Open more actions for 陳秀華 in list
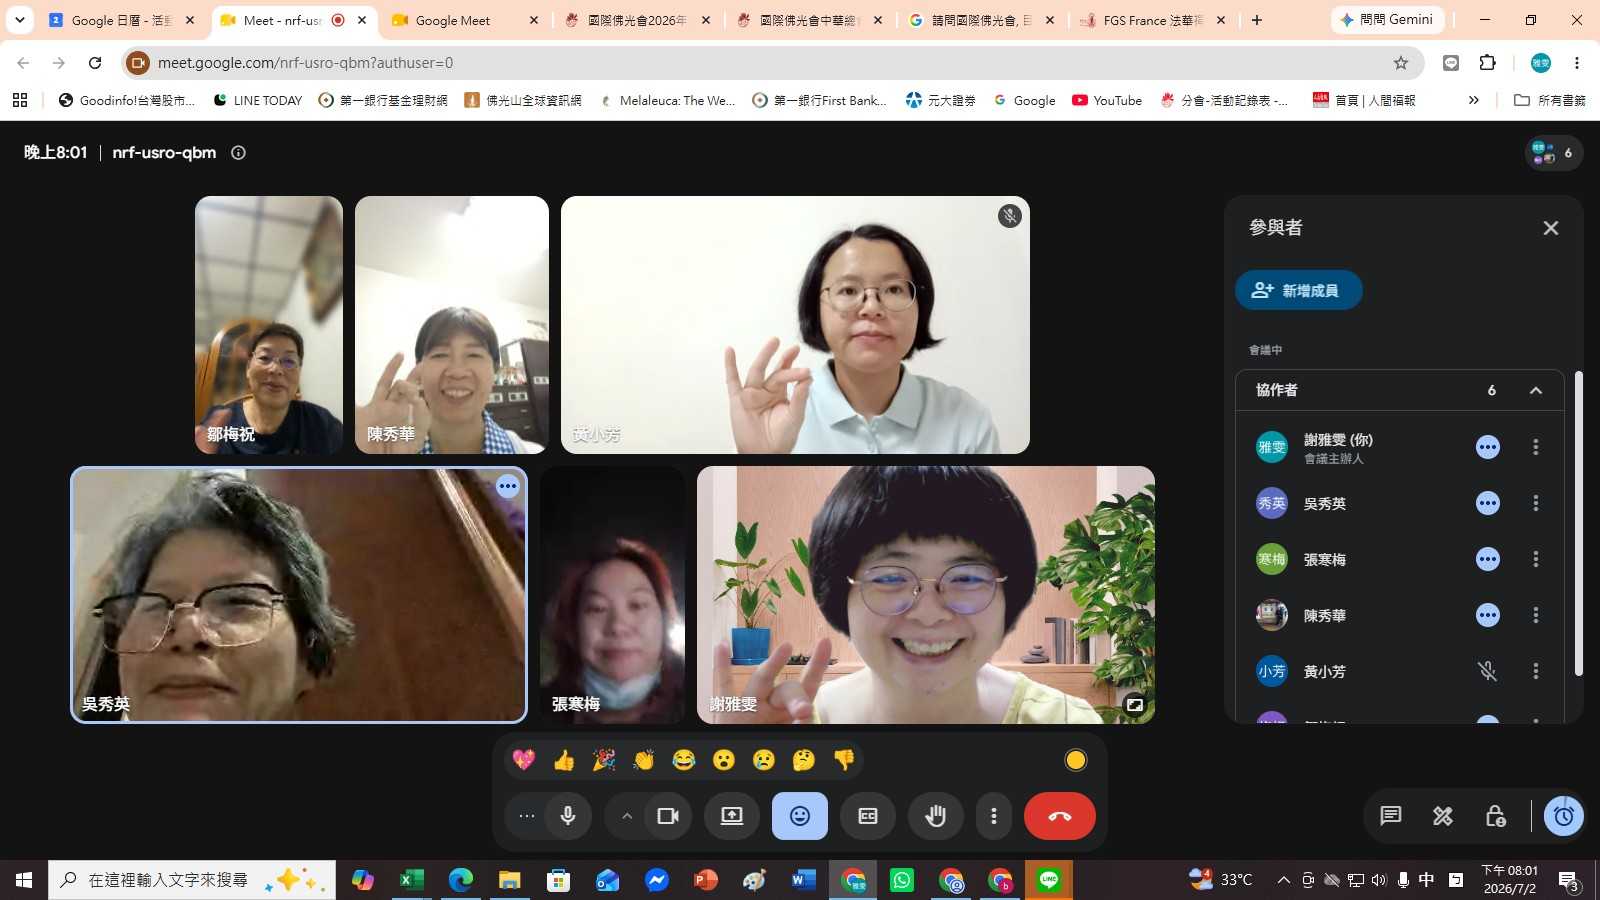Image resolution: width=1600 pixels, height=900 pixels. tap(1536, 615)
